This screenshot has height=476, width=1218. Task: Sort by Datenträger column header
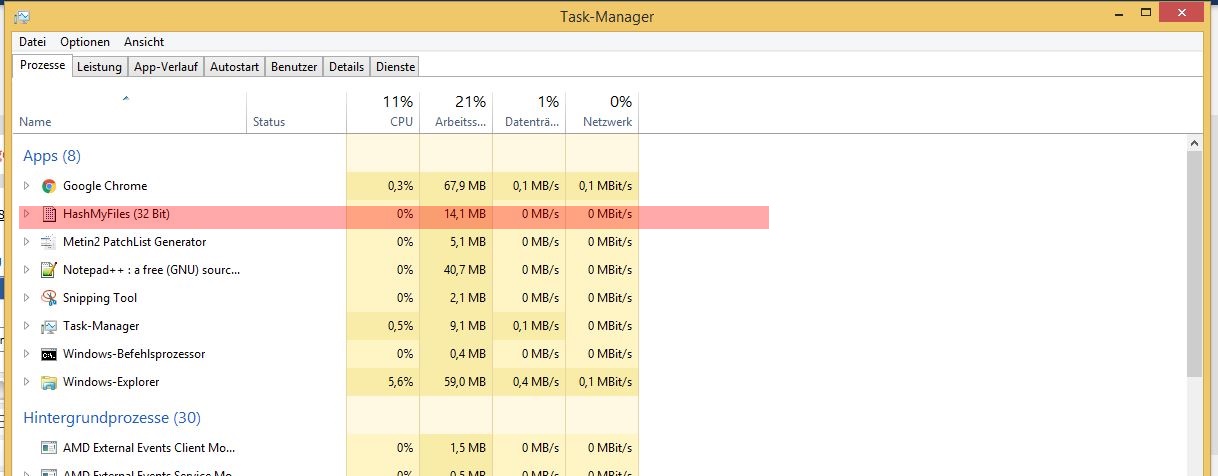(529, 111)
